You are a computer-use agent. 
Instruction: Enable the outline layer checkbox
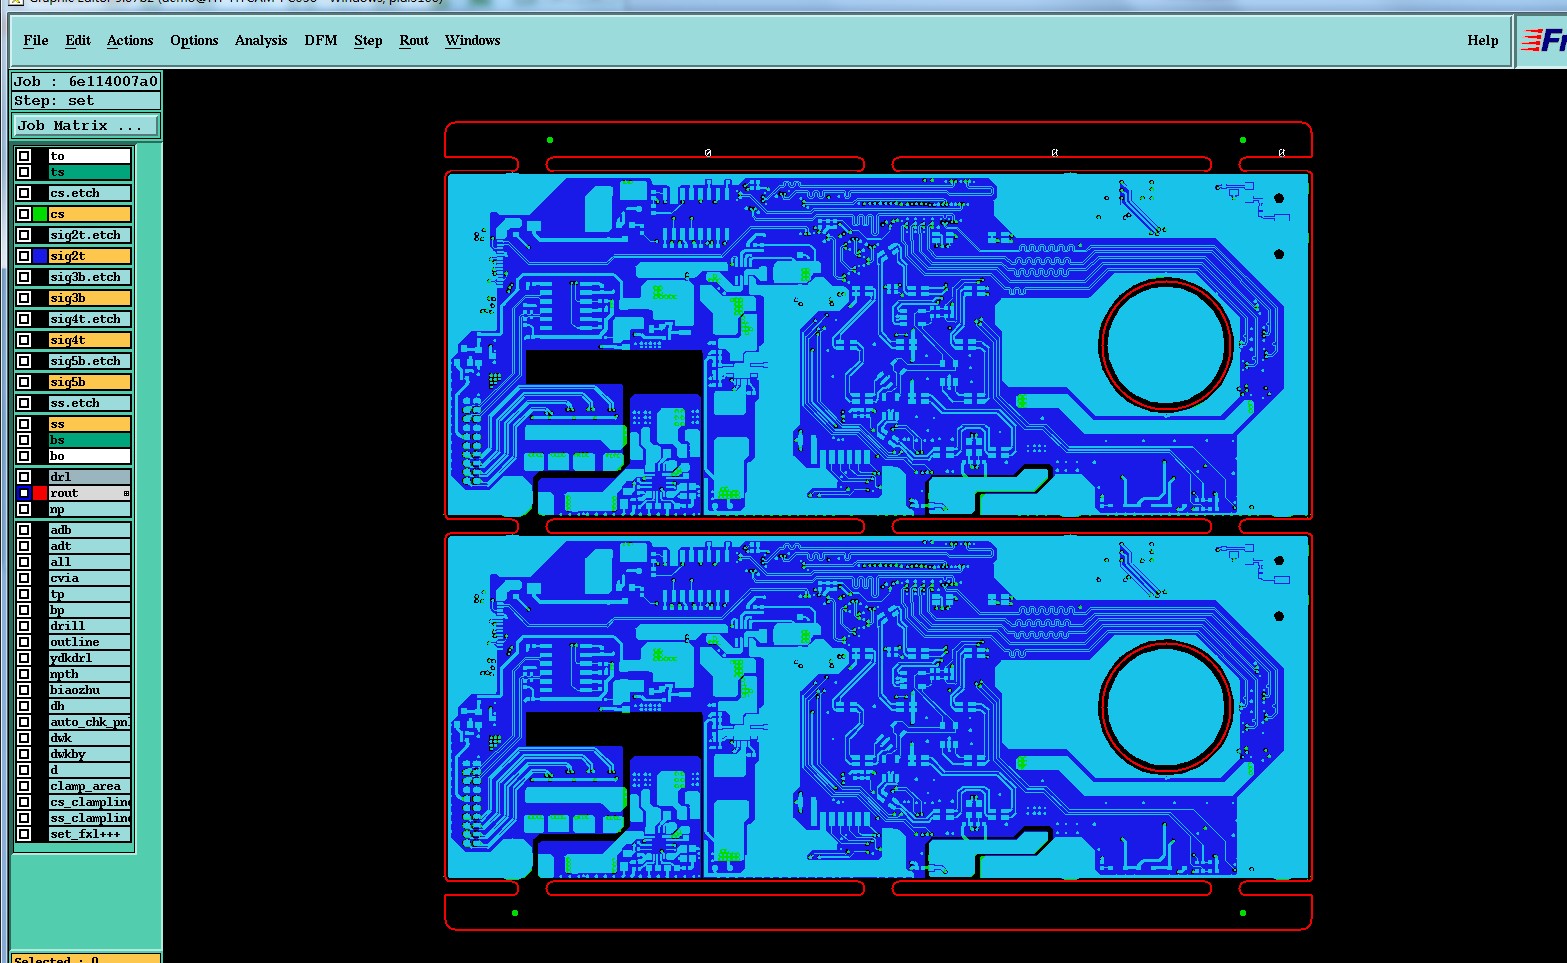click(x=24, y=642)
